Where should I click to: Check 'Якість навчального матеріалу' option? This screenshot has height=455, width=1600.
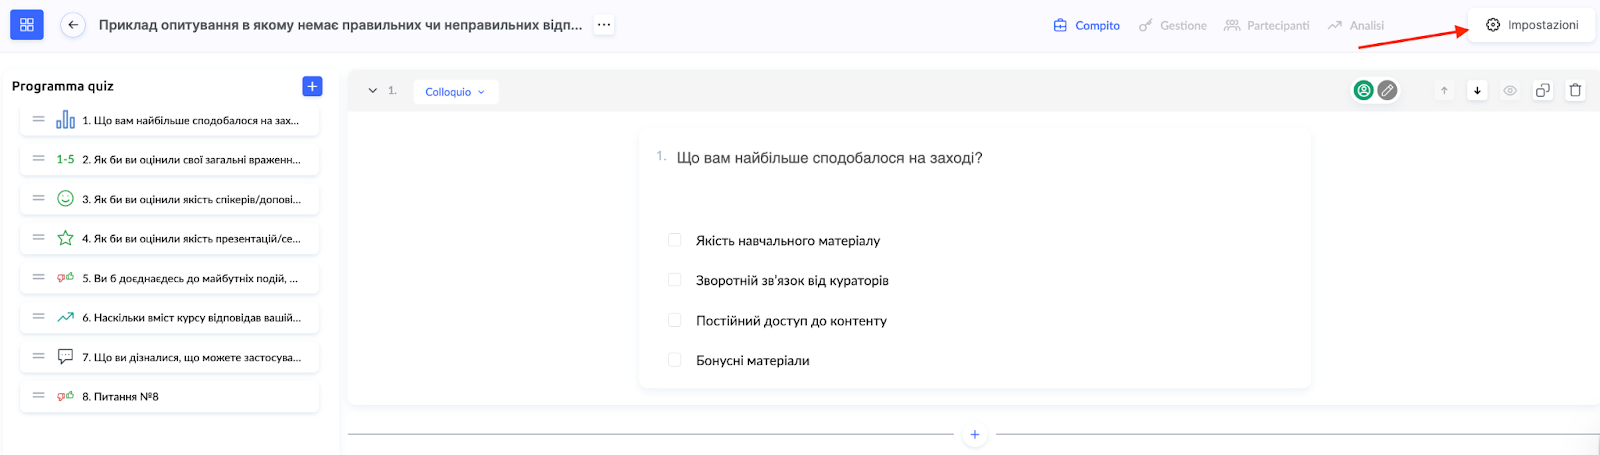pos(674,240)
